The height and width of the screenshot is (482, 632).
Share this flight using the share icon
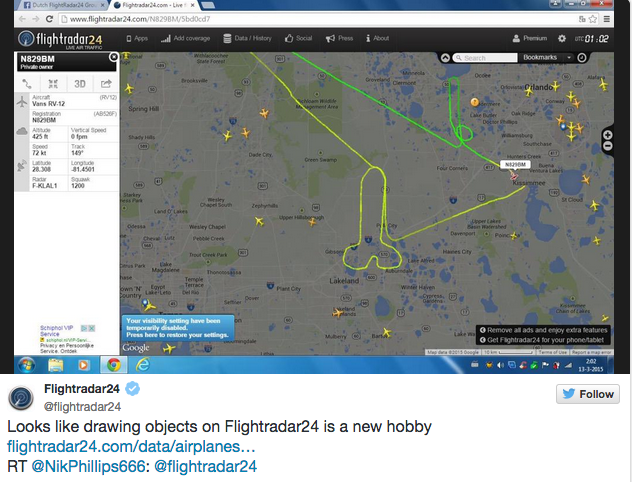click(x=106, y=84)
